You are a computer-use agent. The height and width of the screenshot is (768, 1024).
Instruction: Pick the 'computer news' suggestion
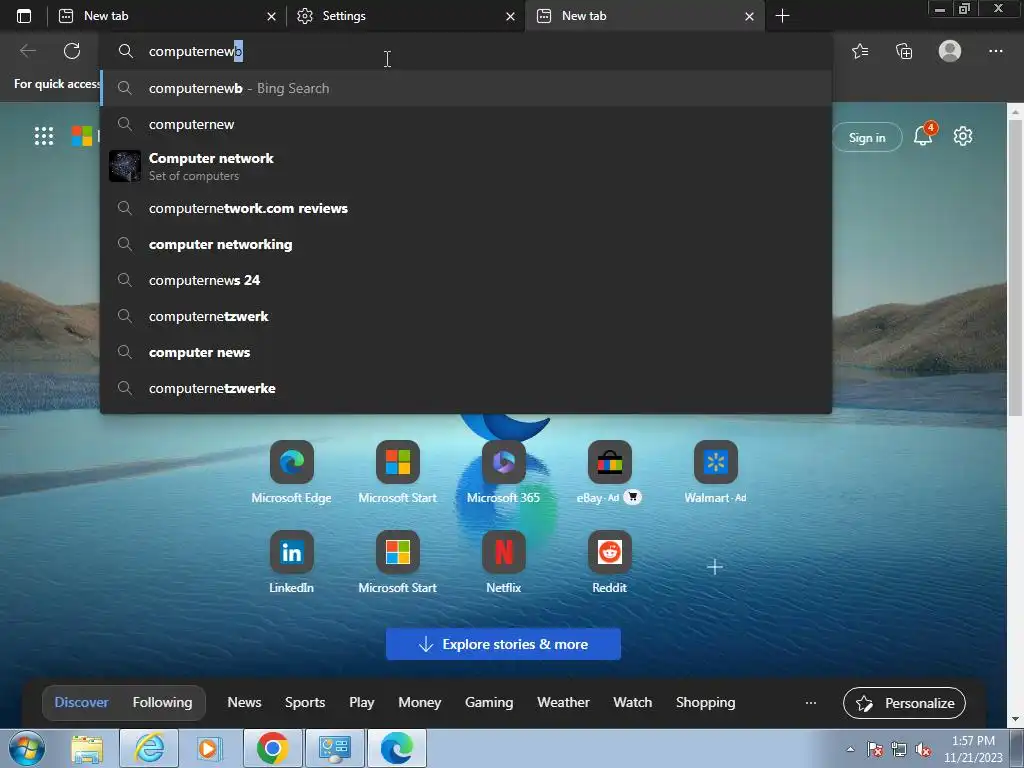pyautogui.click(x=466, y=352)
